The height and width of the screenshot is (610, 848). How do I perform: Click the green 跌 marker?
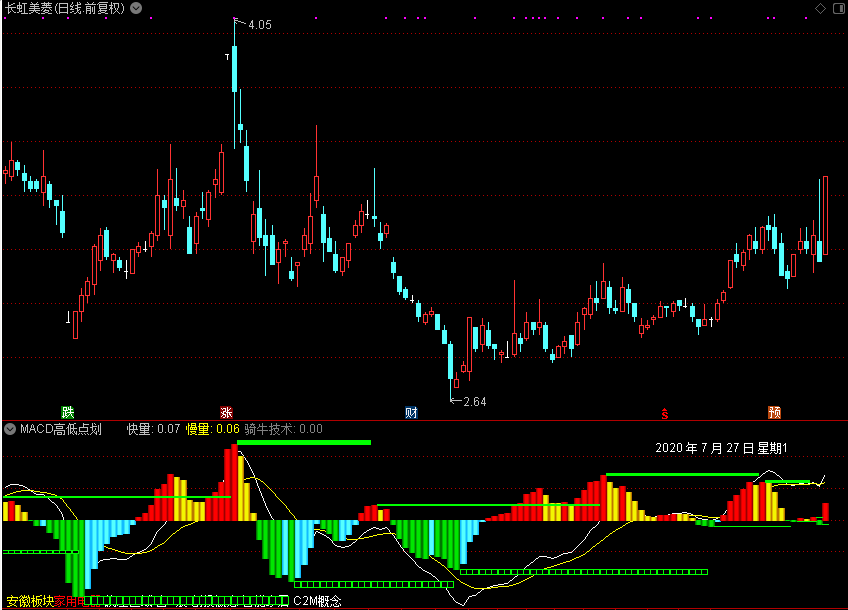[x=68, y=413]
